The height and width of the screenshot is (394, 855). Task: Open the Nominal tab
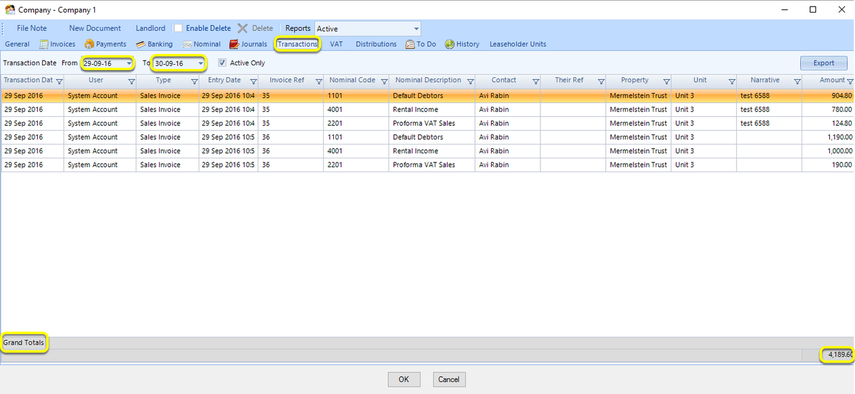pyautogui.click(x=201, y=44)
